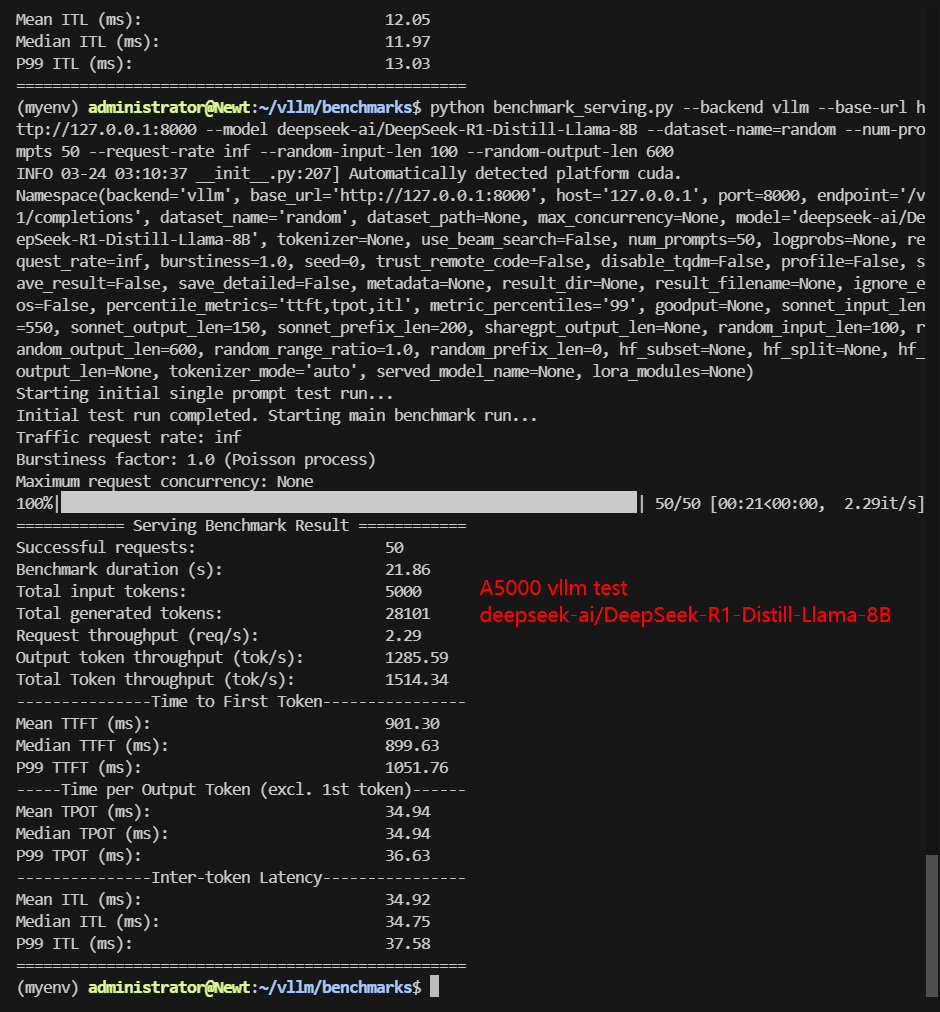
Task: Click the INFO 'Automatically detected platform cuda' line
Action: click(x=349, y=173)
